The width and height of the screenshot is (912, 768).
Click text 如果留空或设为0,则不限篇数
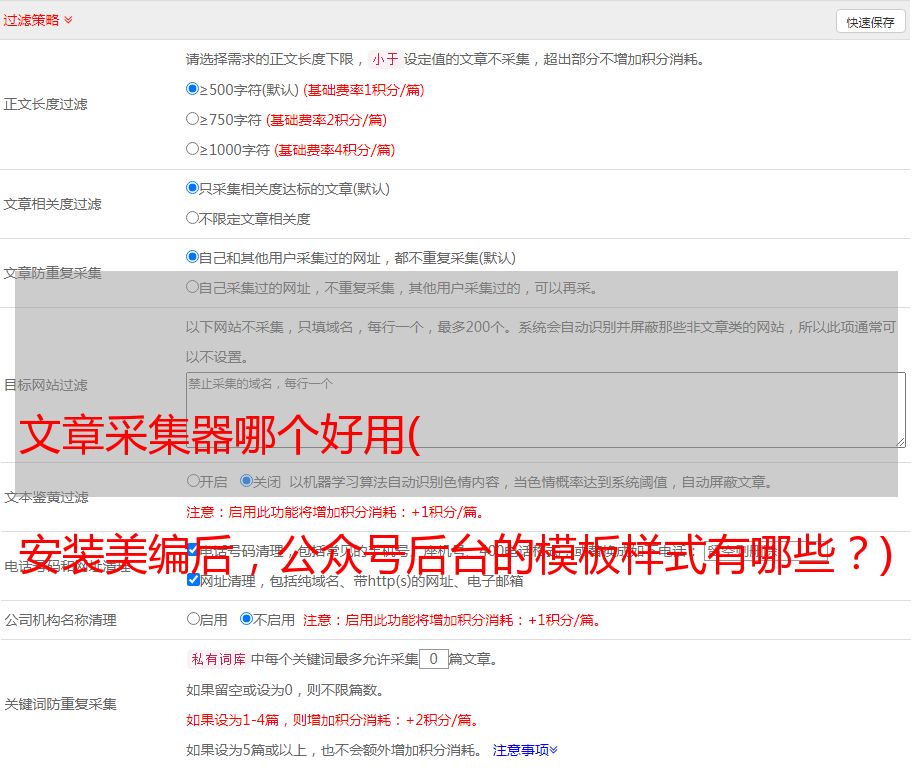(285, 690)
